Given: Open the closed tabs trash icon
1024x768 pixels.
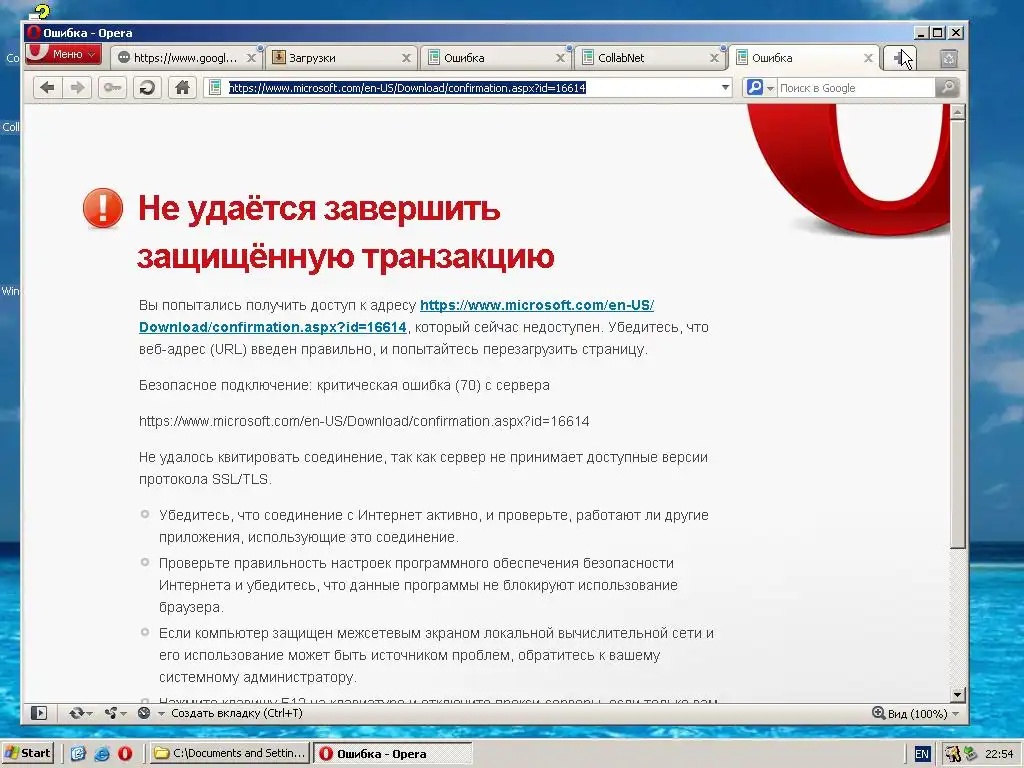Looking at the screenshot, I should tap(949, 59).
